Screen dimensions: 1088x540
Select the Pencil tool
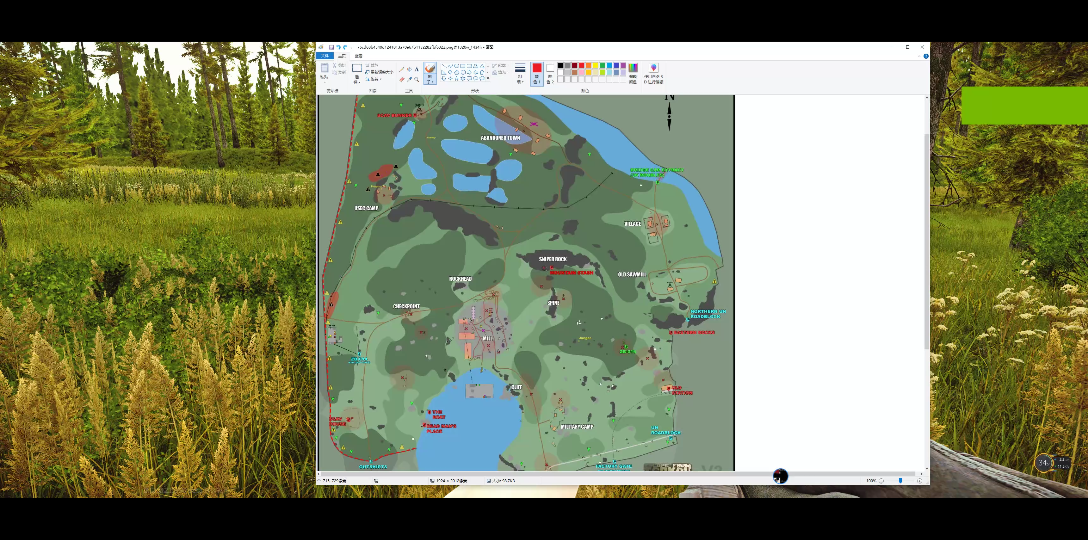coord(402,69)
